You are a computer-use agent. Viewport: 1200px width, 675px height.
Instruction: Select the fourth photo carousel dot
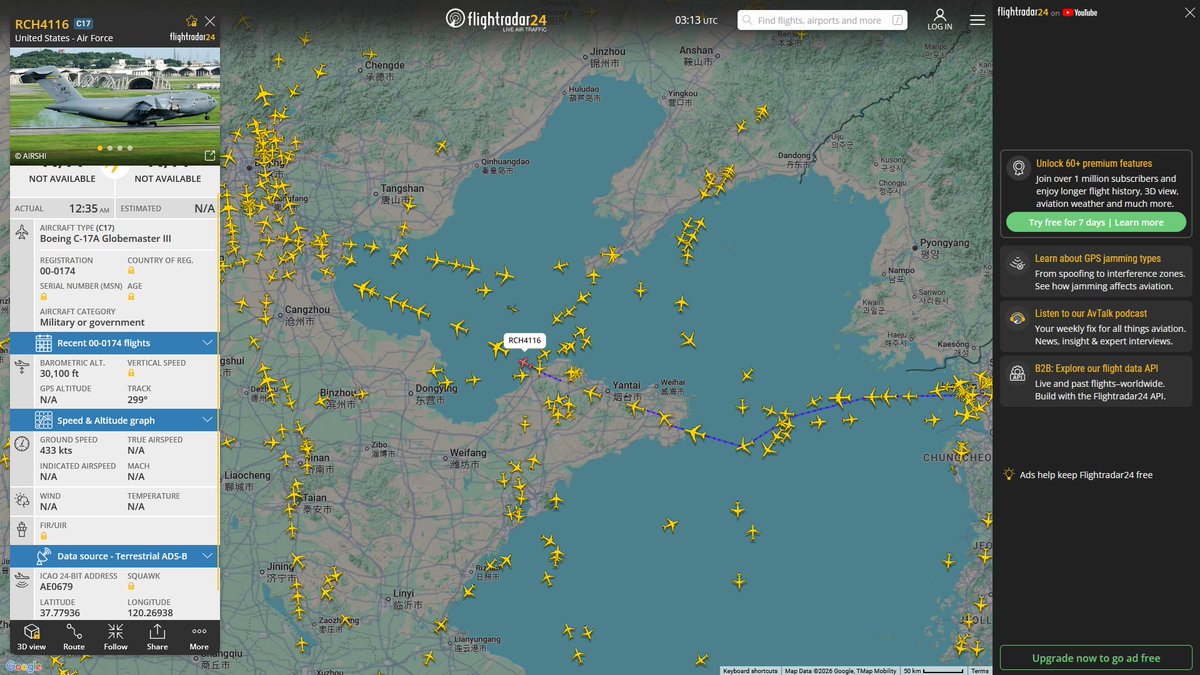128,148
